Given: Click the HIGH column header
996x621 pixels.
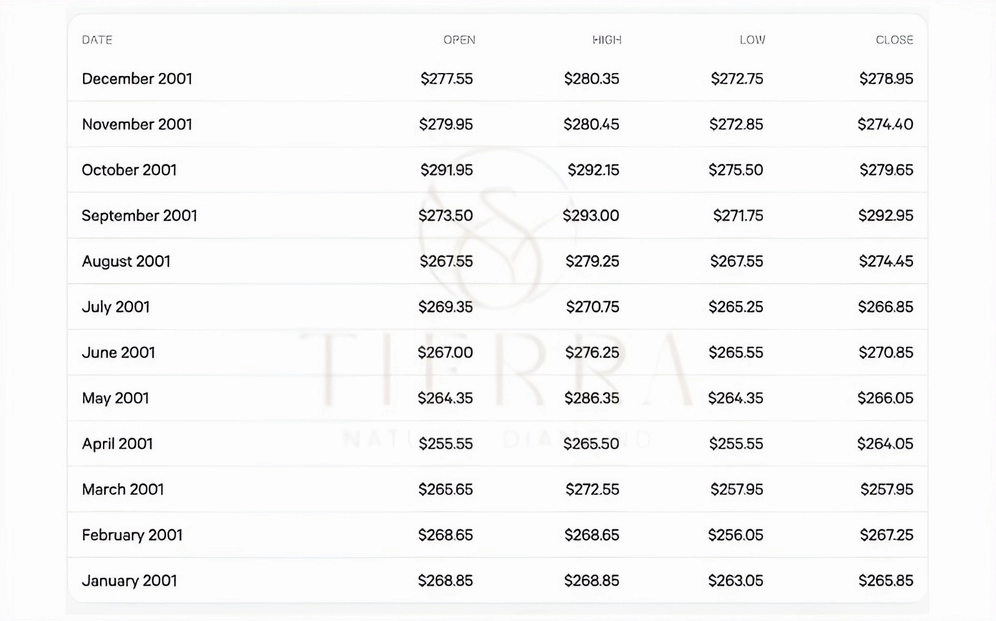Looking at the screenshot, I should click(x=607, y=40).
